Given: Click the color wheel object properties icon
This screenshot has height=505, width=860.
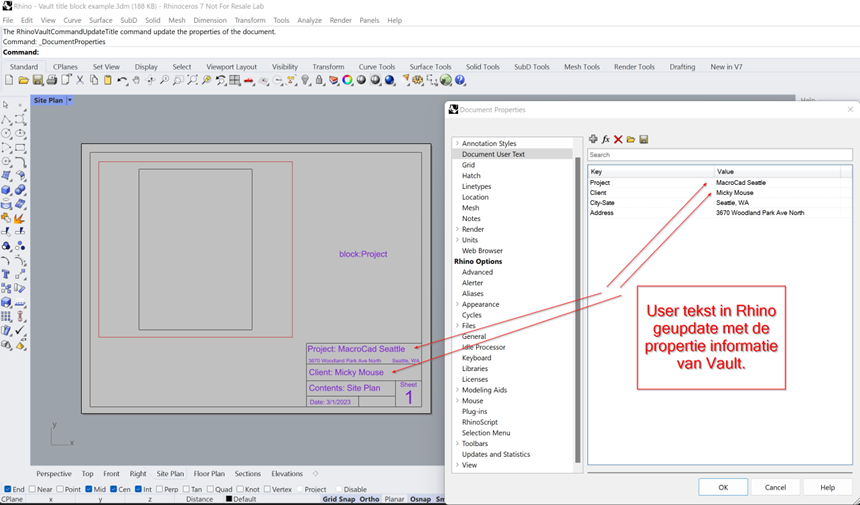Looking at the screenshot, I should (347, 80).
